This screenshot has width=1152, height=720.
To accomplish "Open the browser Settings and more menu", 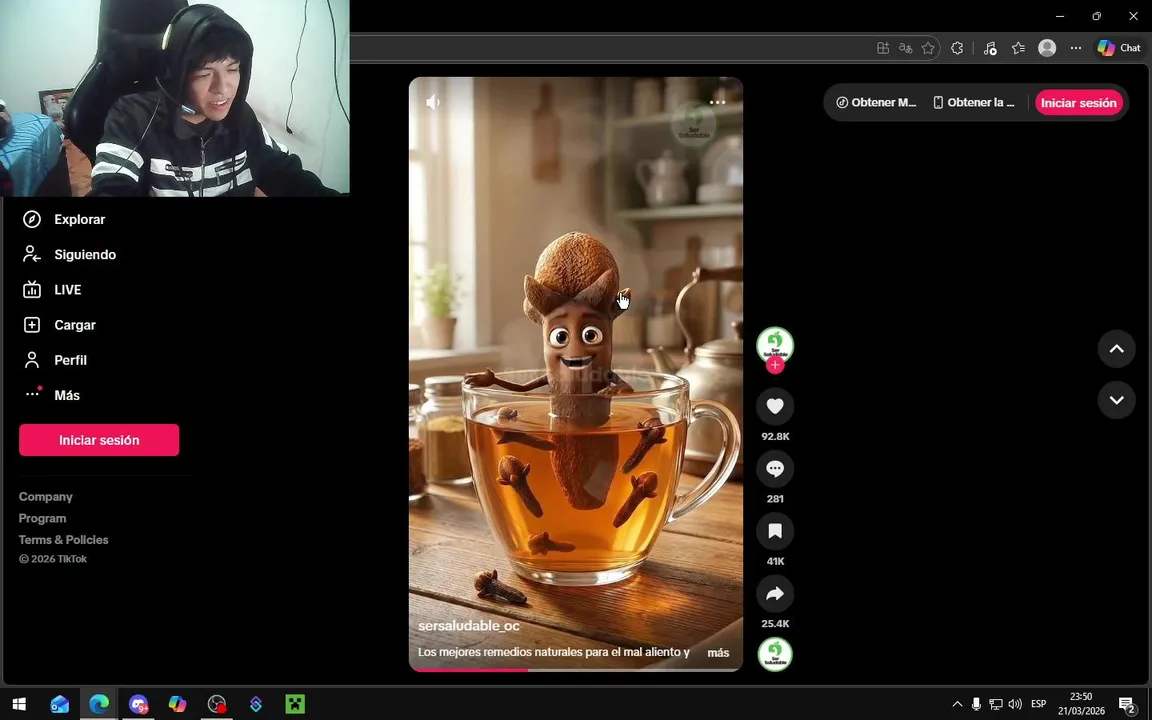I will pyautogui.click(x=1076, y=48).
